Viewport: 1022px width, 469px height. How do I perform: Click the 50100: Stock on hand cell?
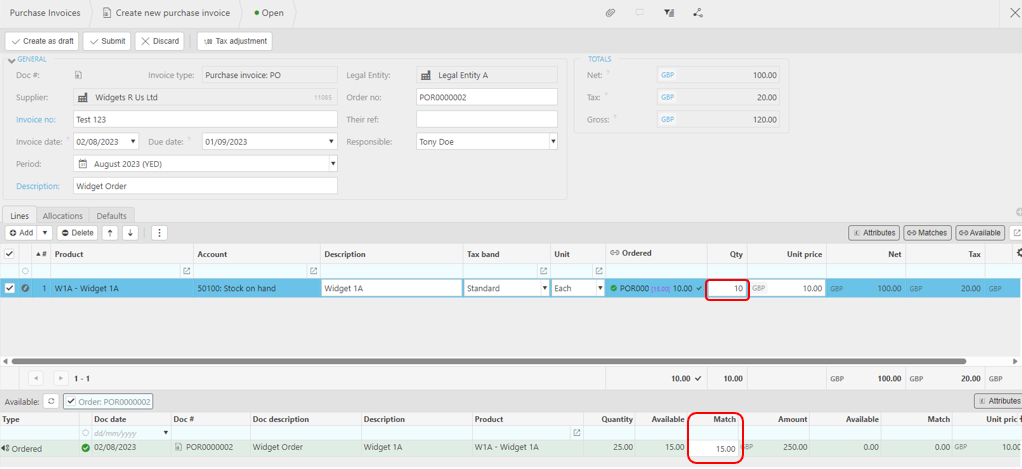coord(257,288)
